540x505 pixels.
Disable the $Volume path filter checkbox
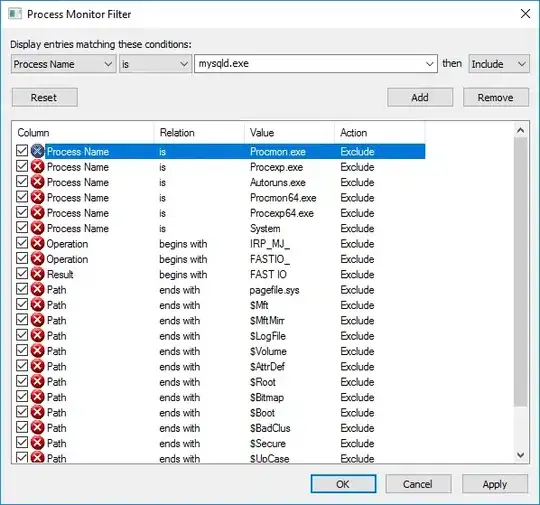22,350
